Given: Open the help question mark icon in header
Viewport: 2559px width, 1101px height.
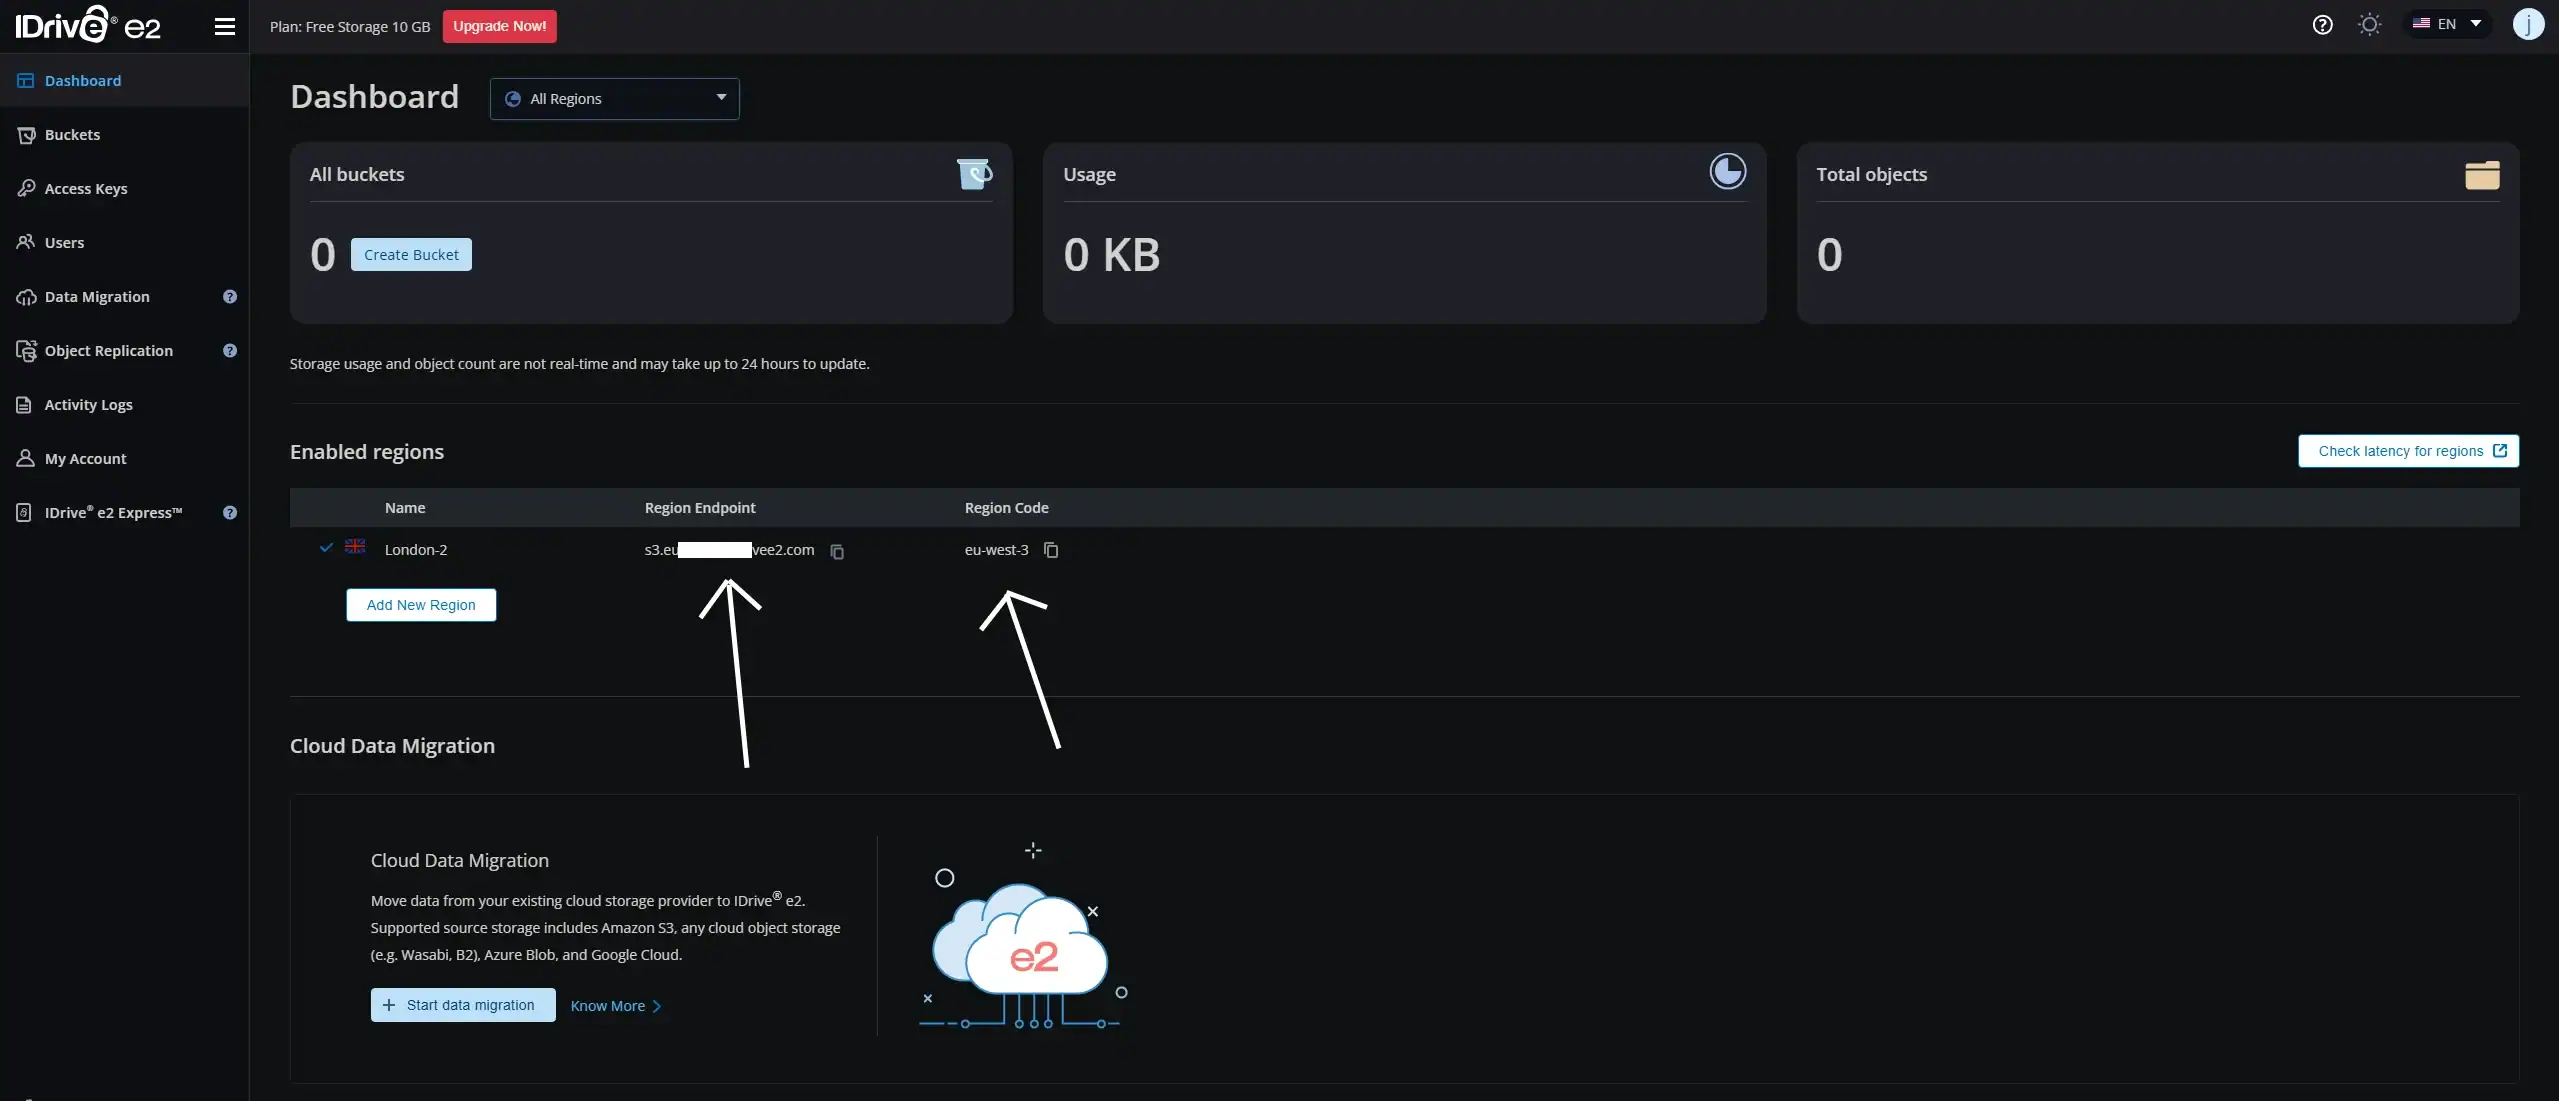Looking at the screenshot, I should [2322, 25].
